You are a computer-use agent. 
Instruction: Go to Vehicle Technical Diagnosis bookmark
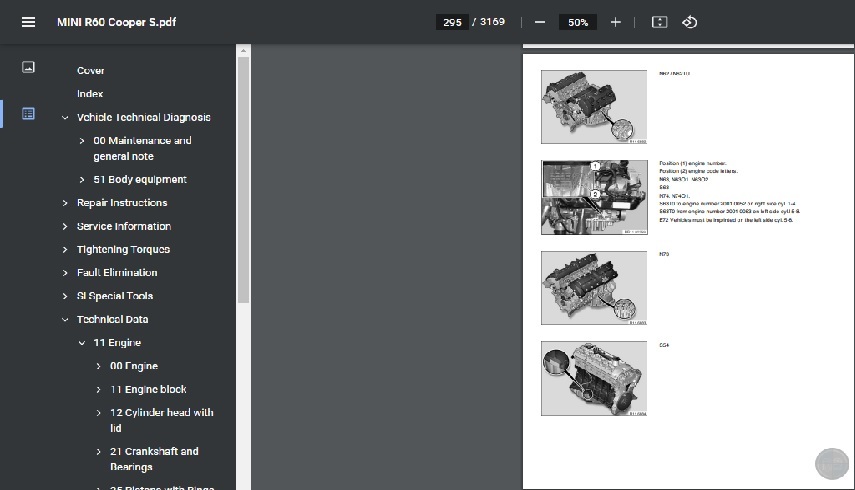(x=143, y=117)
